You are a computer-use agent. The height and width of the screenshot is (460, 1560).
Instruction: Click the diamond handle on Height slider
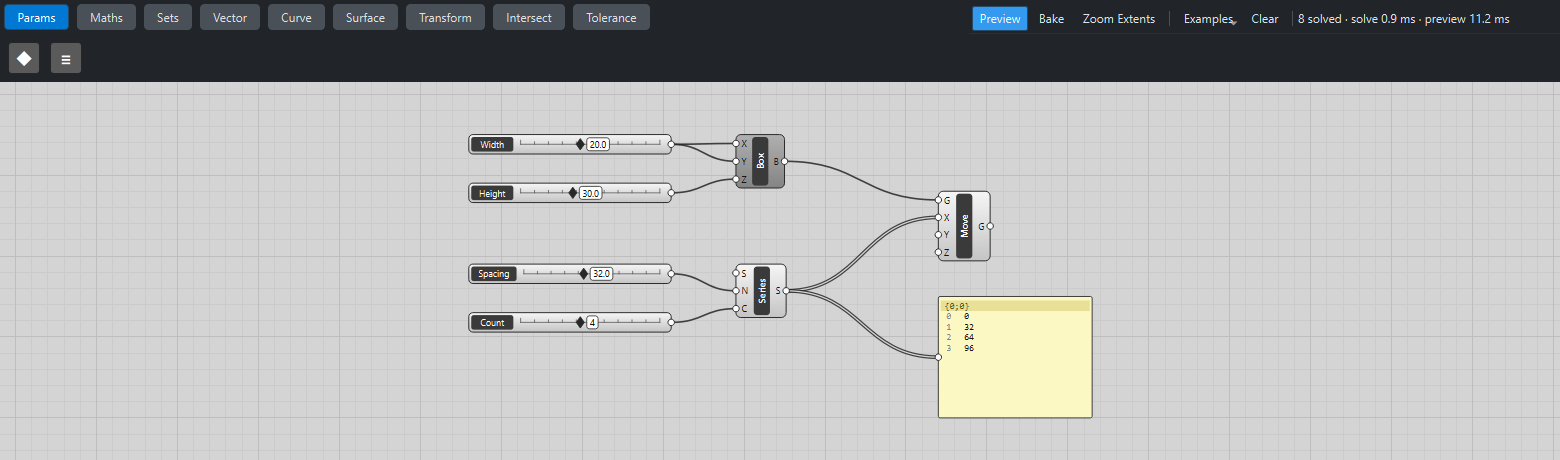pos(573,193)
